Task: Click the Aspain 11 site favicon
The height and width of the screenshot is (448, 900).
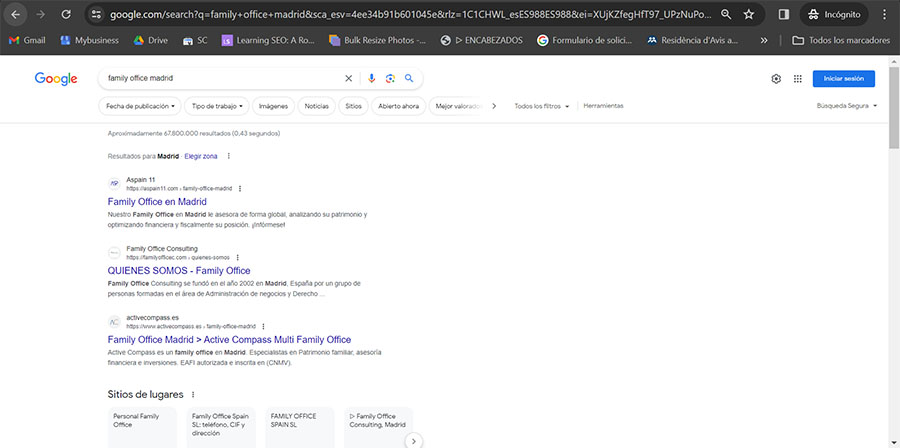Action: pos(114,184)
